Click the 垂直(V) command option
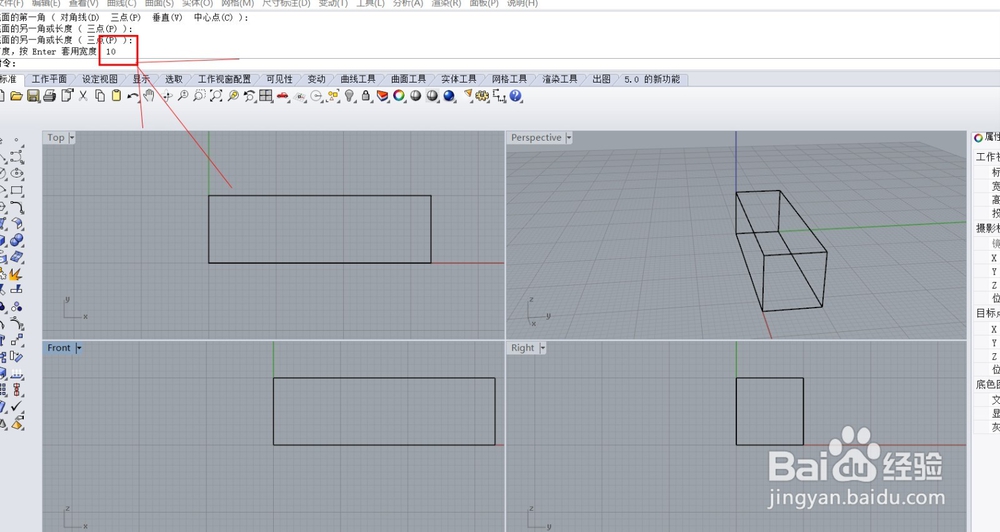Screen dimensions: 1000x532 point(167,18)
